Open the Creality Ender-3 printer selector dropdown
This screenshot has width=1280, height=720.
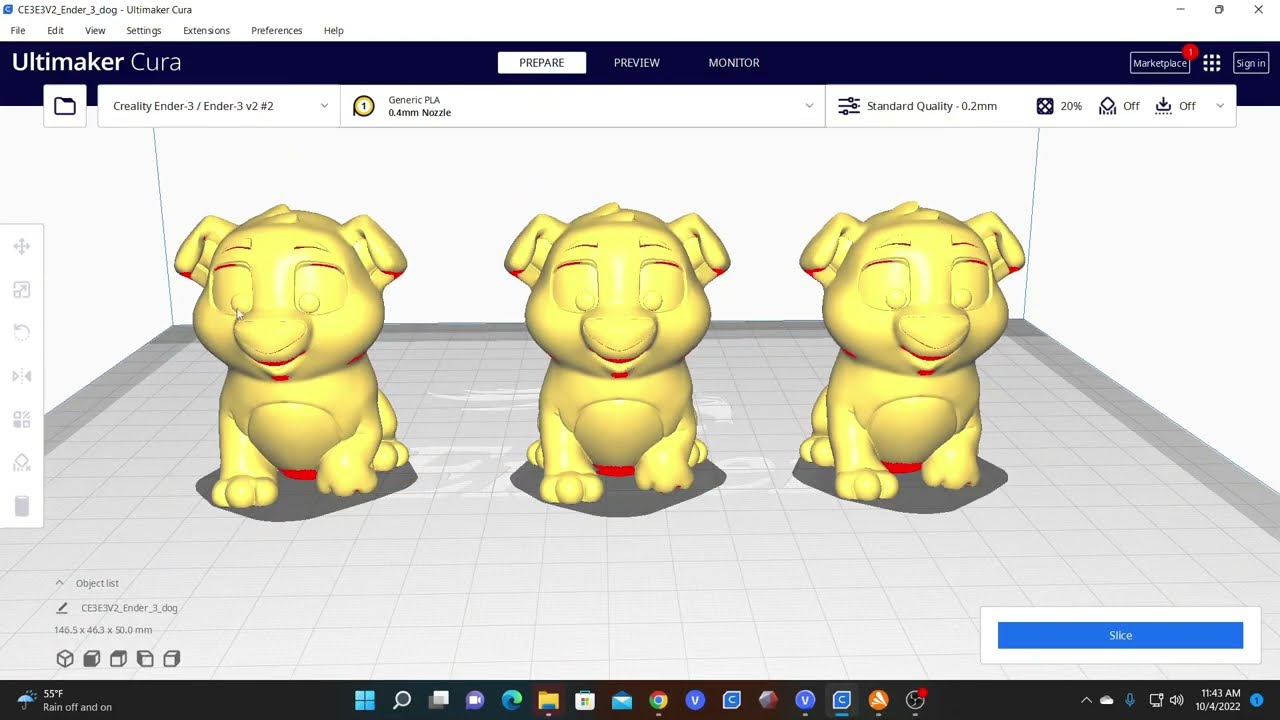219,106
